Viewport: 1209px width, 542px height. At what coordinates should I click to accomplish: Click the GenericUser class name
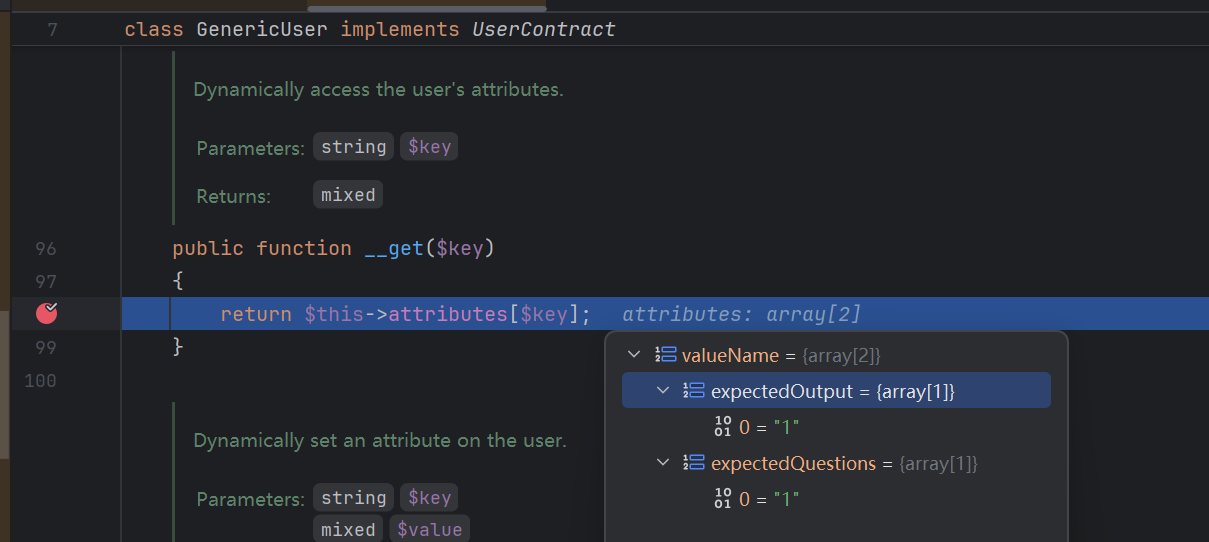point(262,29)
